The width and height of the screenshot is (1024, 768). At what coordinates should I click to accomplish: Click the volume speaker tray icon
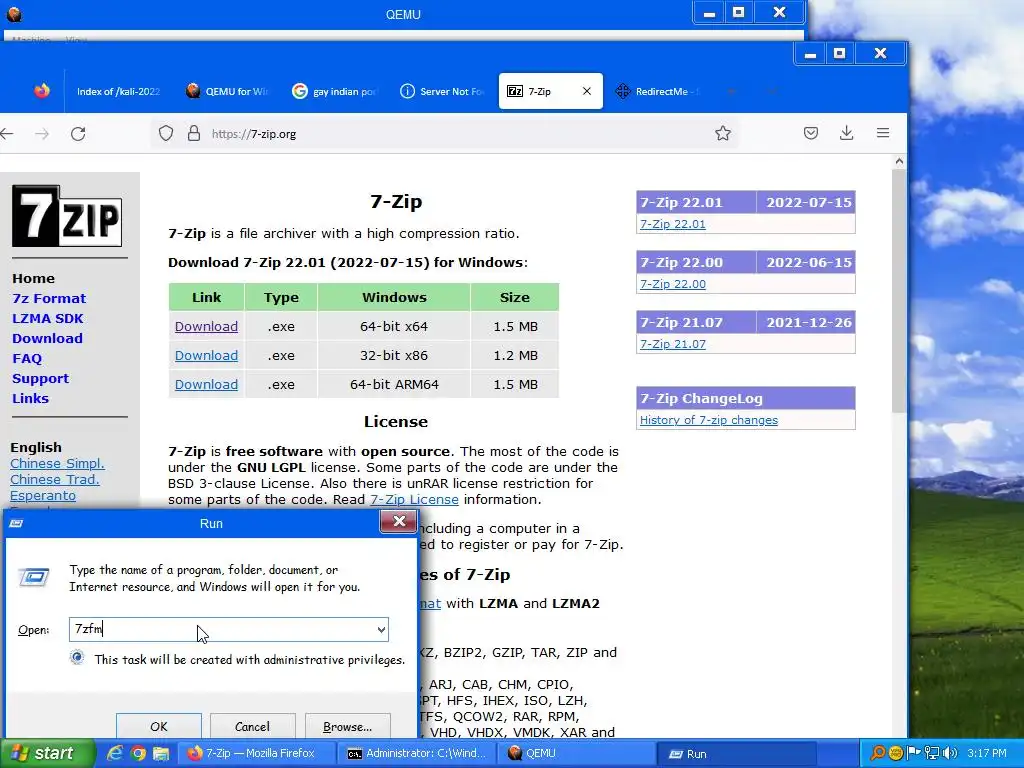(x=950, y=753)
